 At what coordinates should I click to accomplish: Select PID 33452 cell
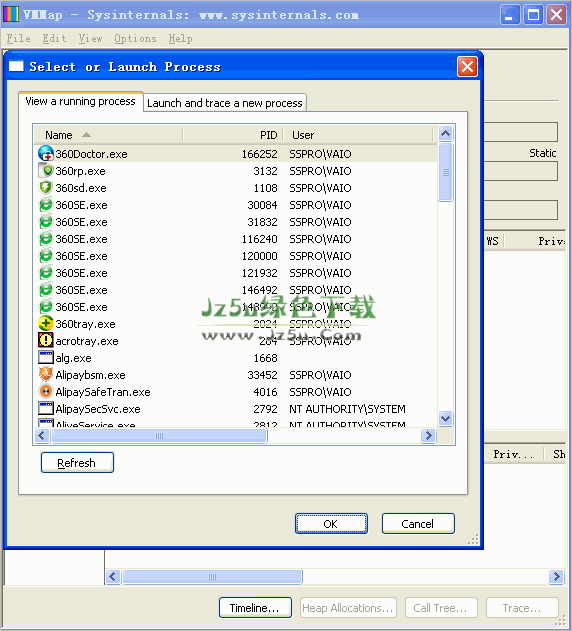262,375
